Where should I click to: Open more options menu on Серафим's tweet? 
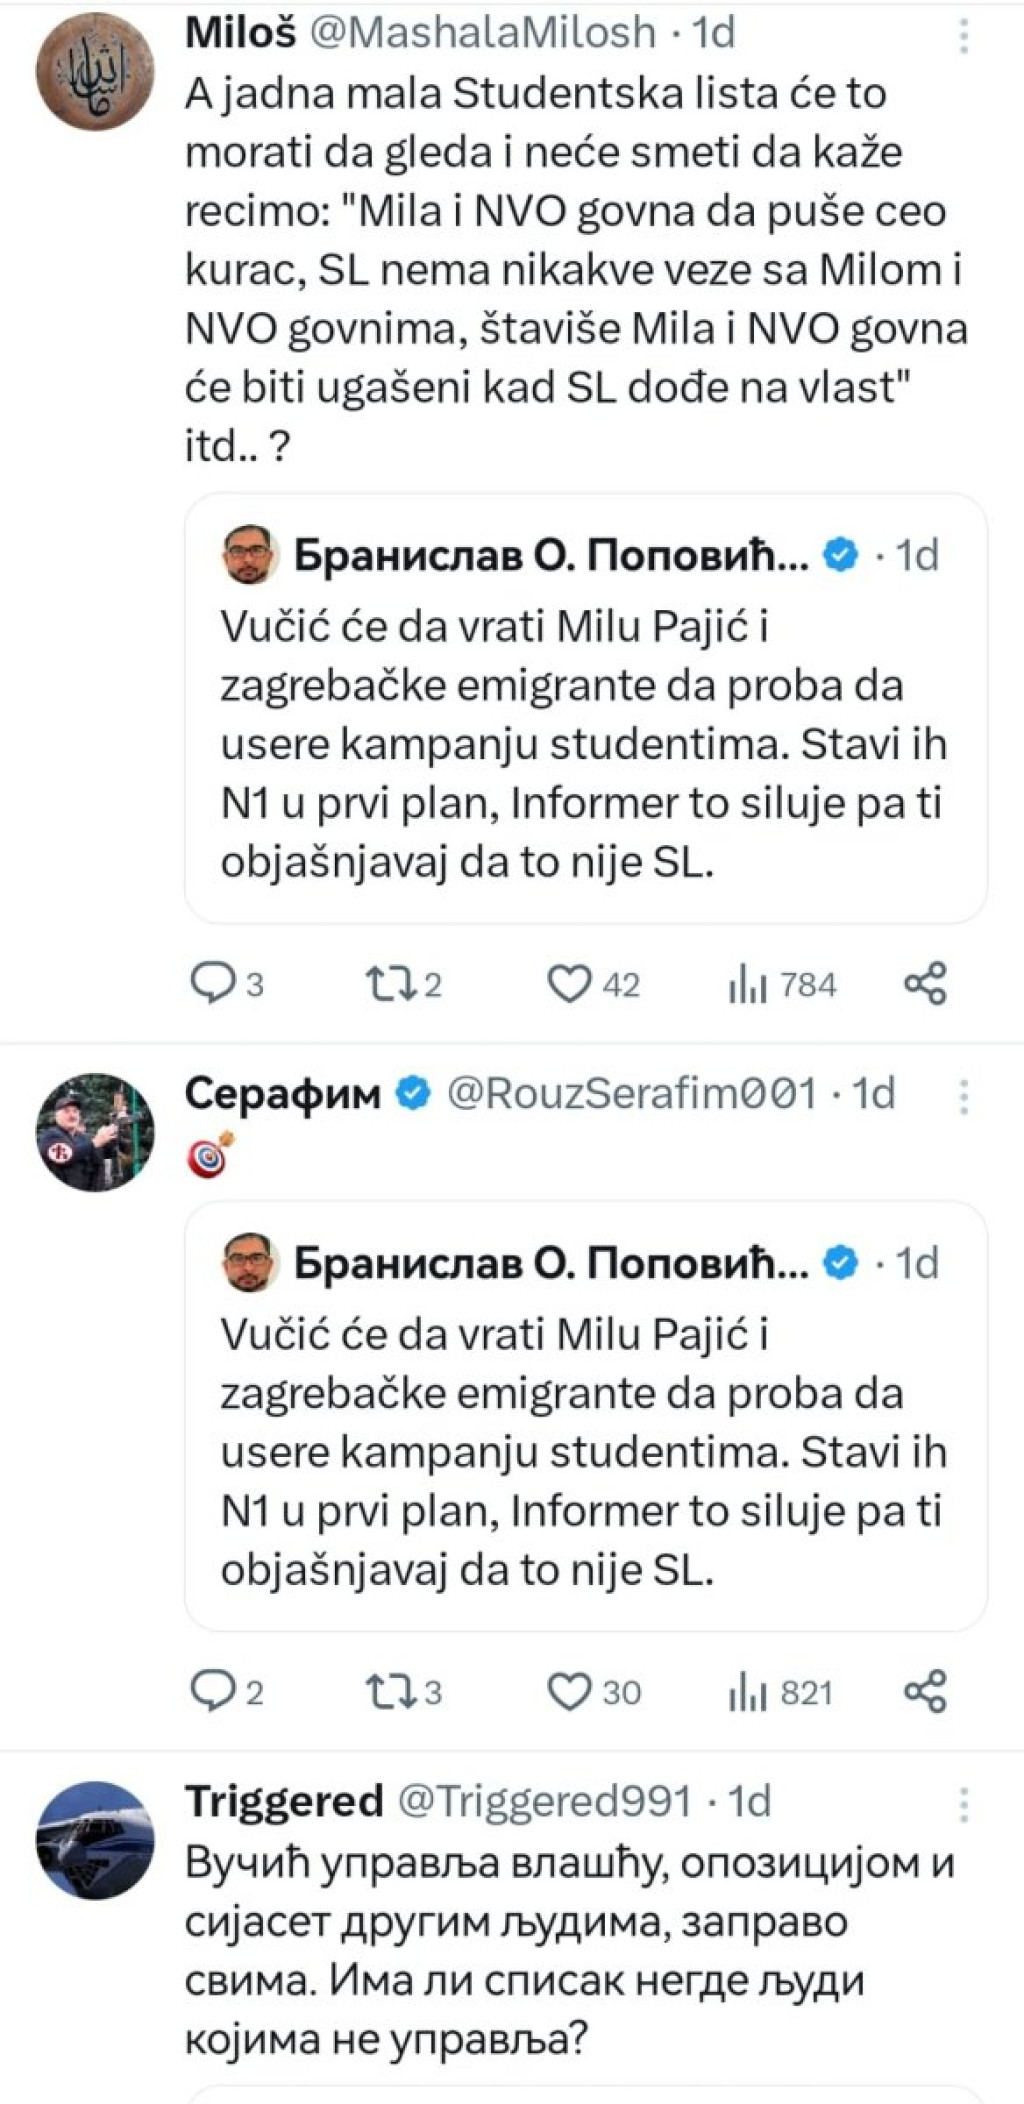[964, 1097]
